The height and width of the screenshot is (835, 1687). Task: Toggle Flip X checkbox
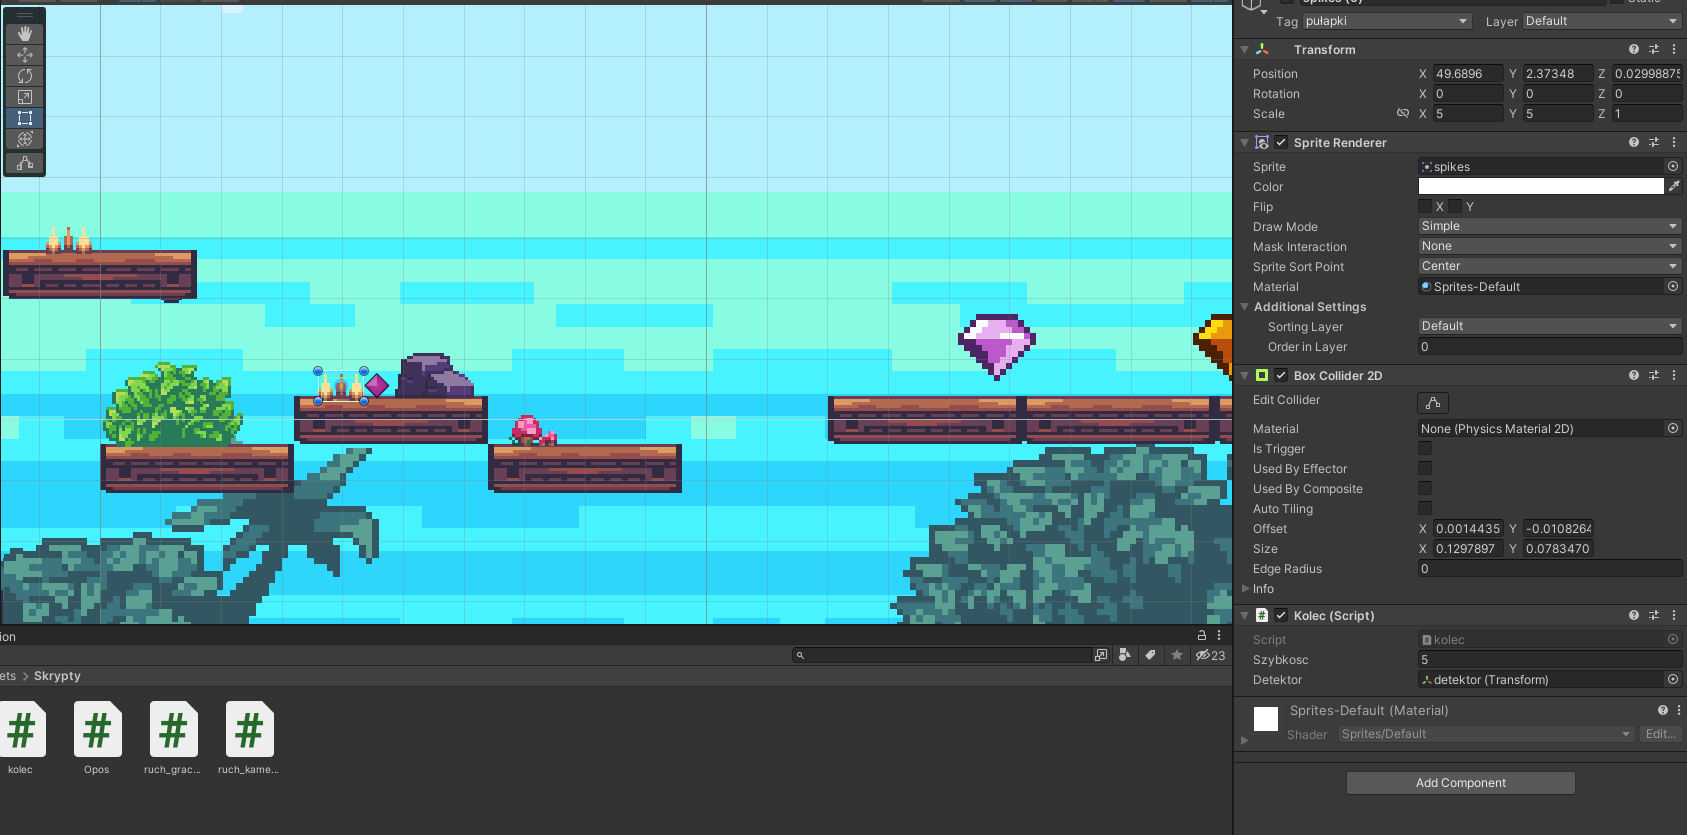(1425, 207)
